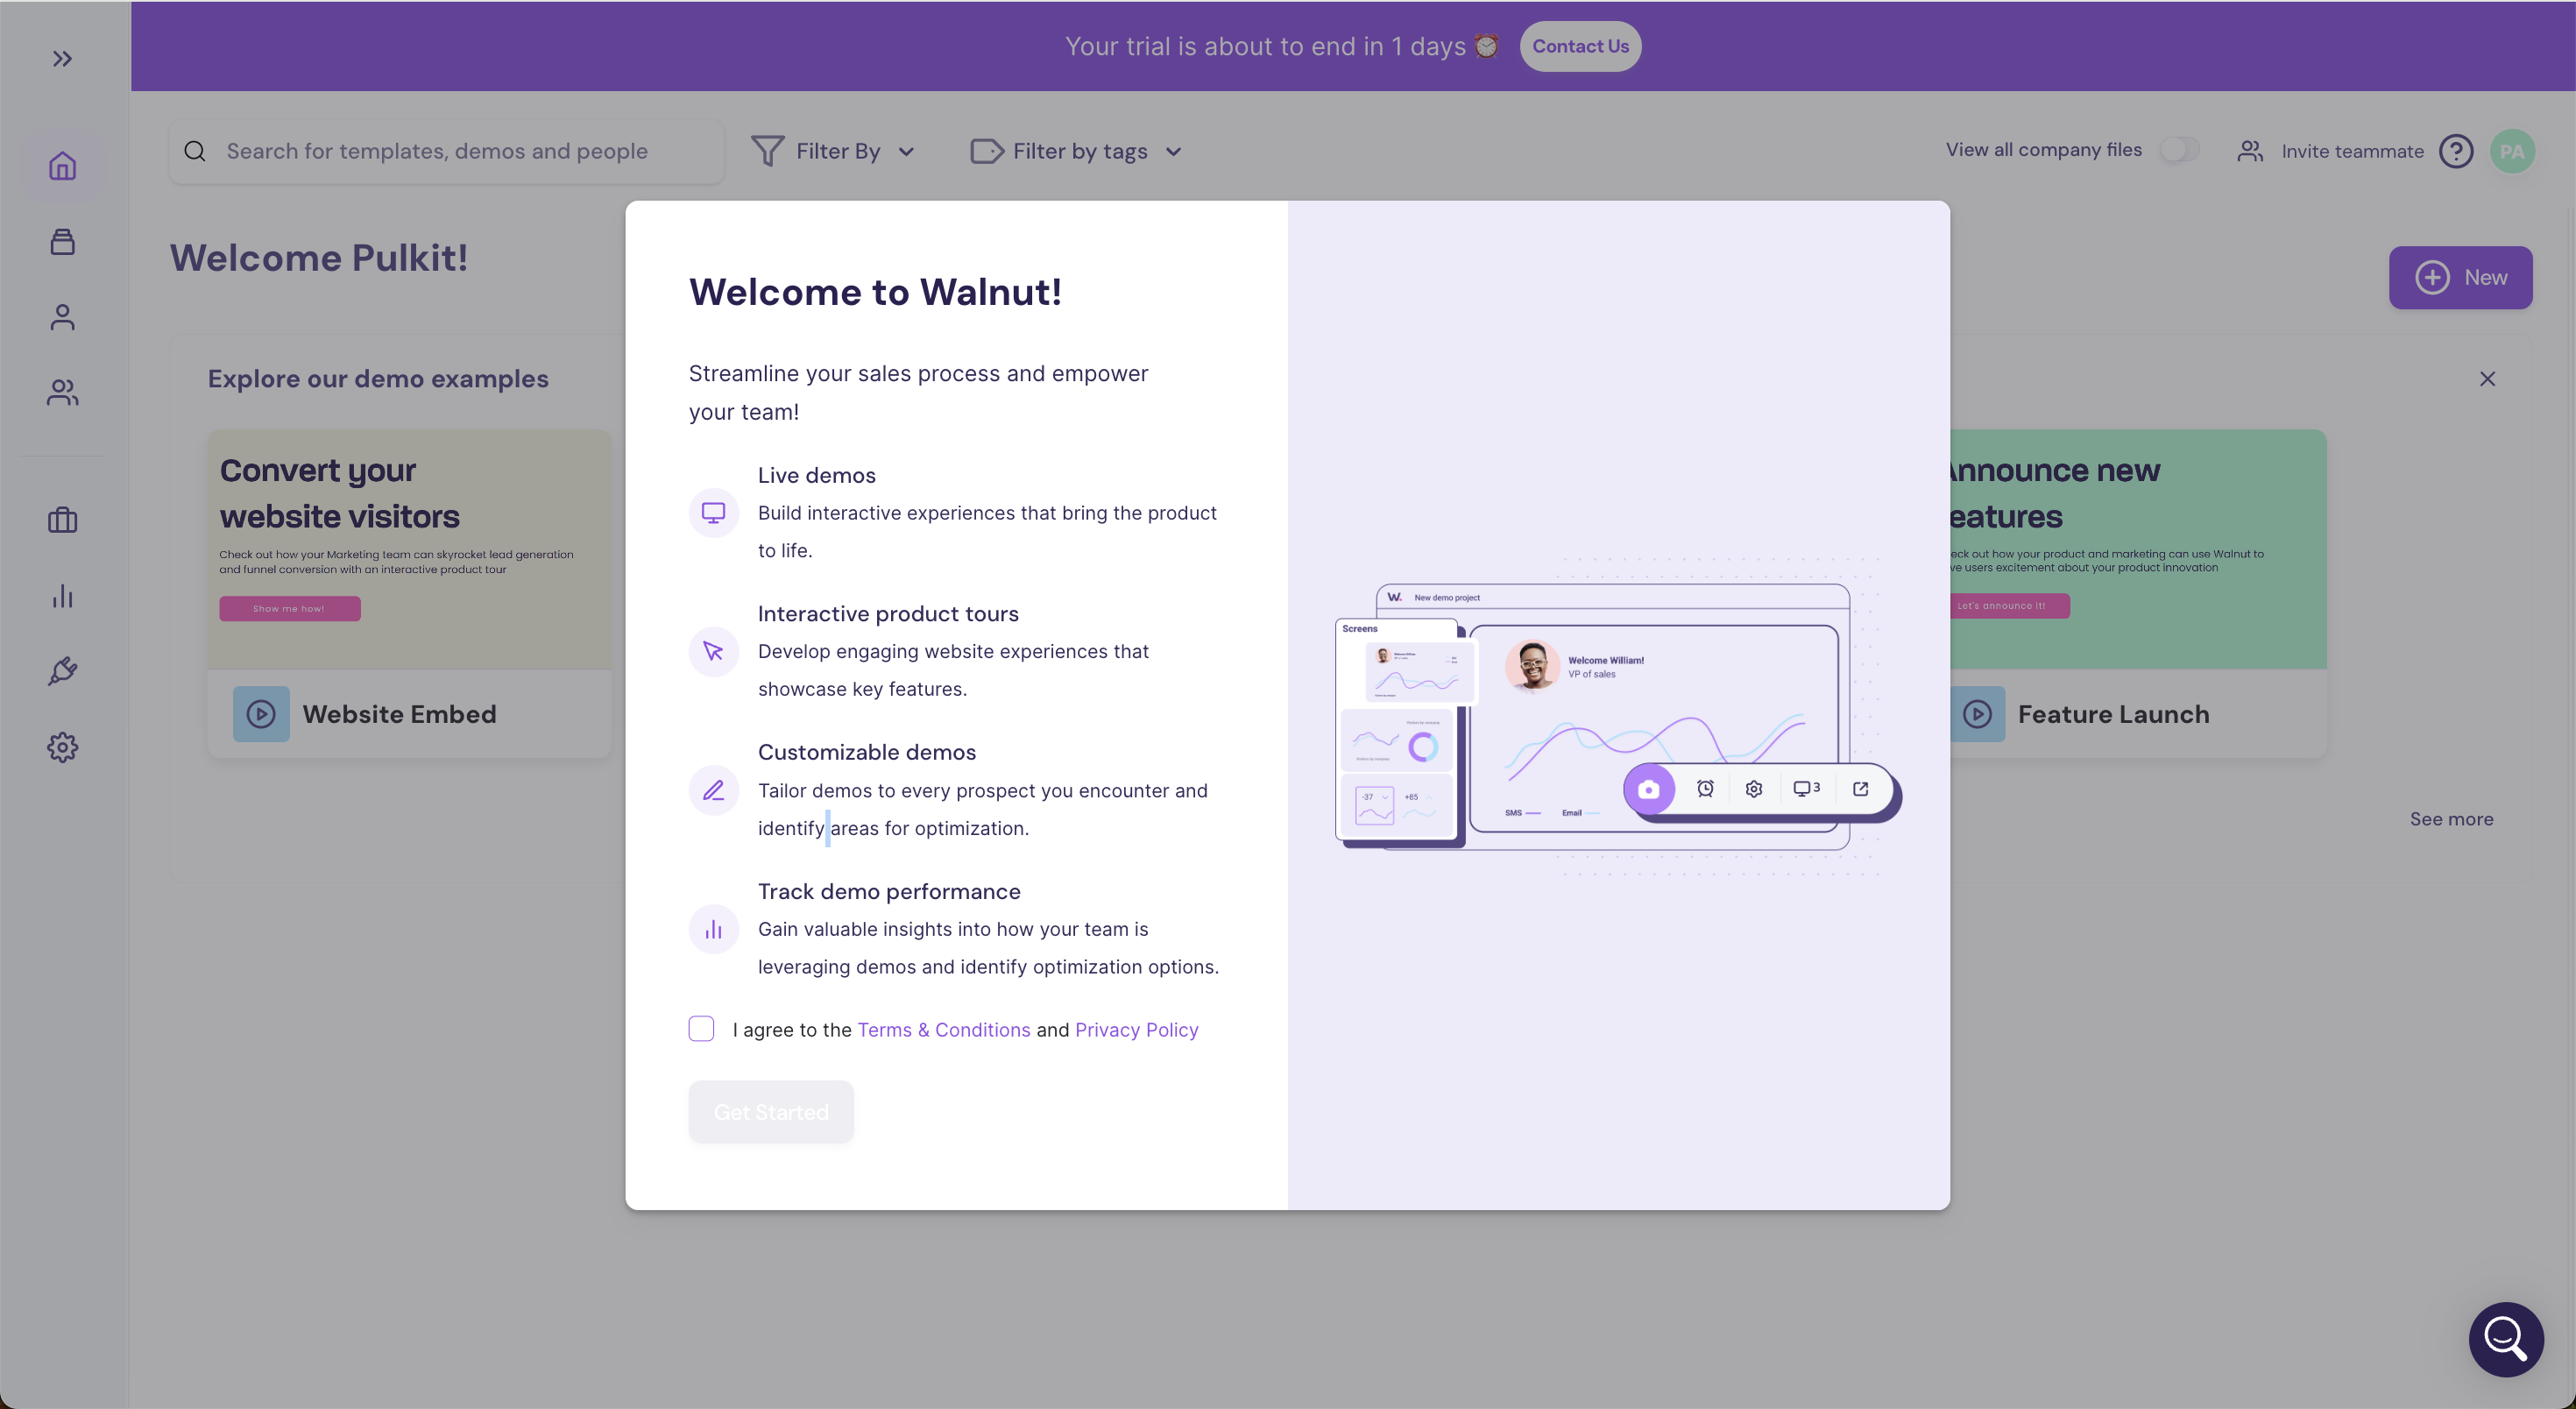Close the demo examples section with X
Screen dimensions: 2576x1409
(x=2487, y=379)
